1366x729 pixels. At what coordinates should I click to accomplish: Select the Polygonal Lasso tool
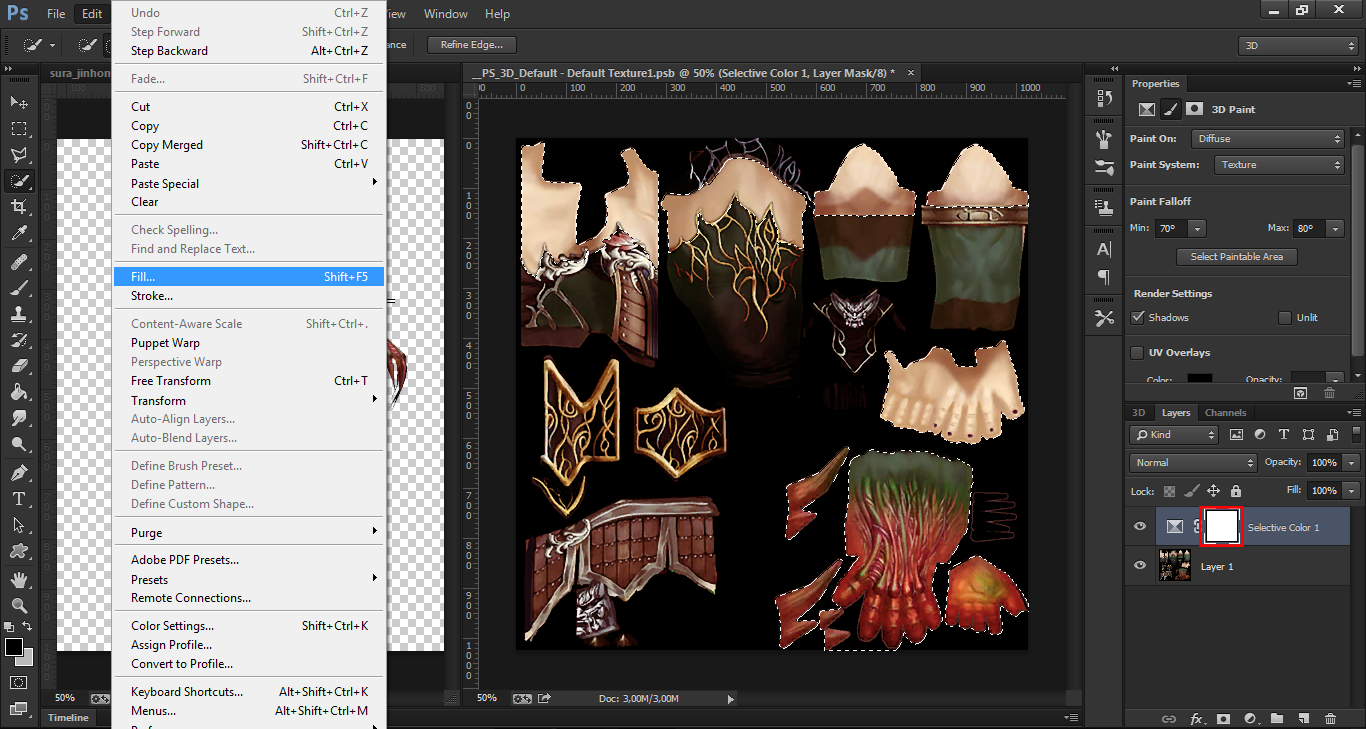point(19,155)
